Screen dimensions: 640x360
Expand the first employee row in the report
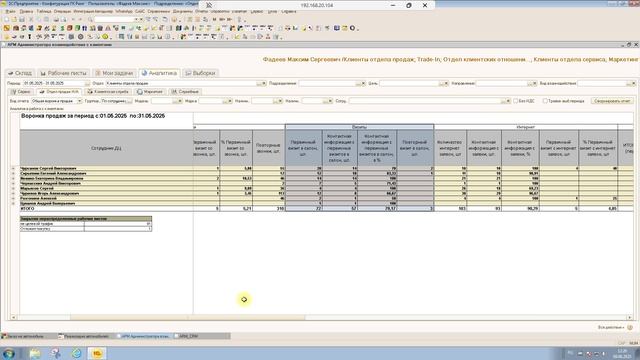(x=13, y=168)
